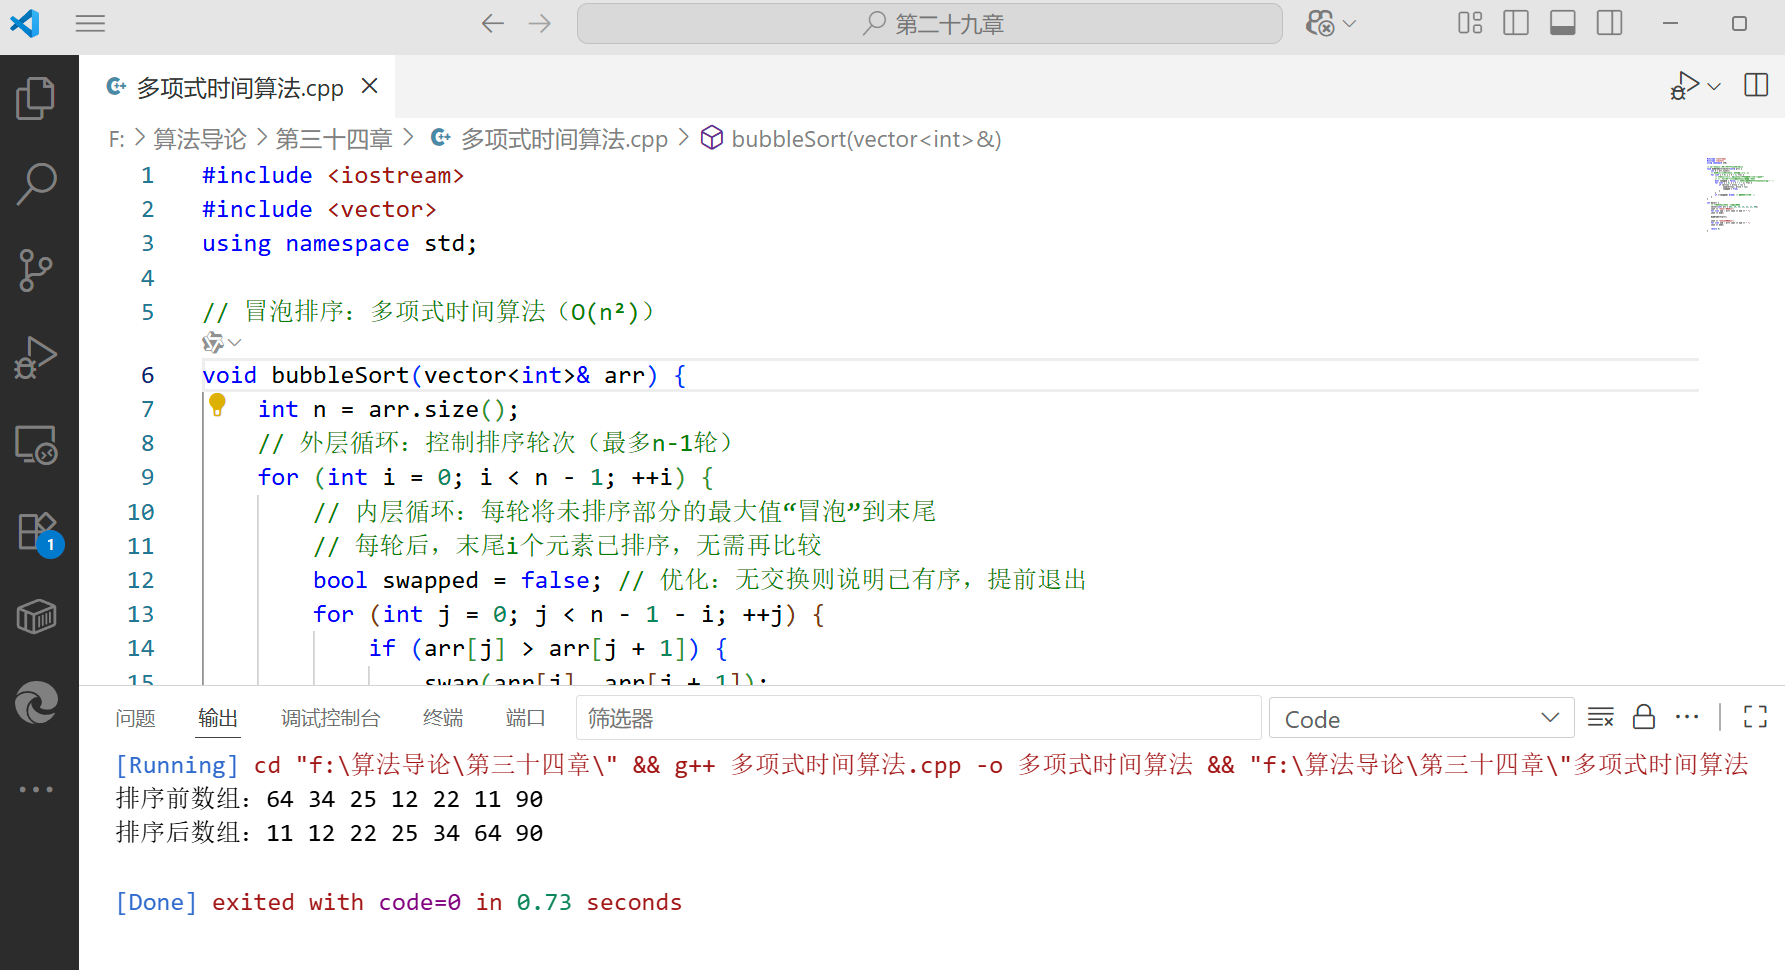The image size is (1785, 970).
Task: Switch to the 终端 panel tab
Action: click(443, 718)
